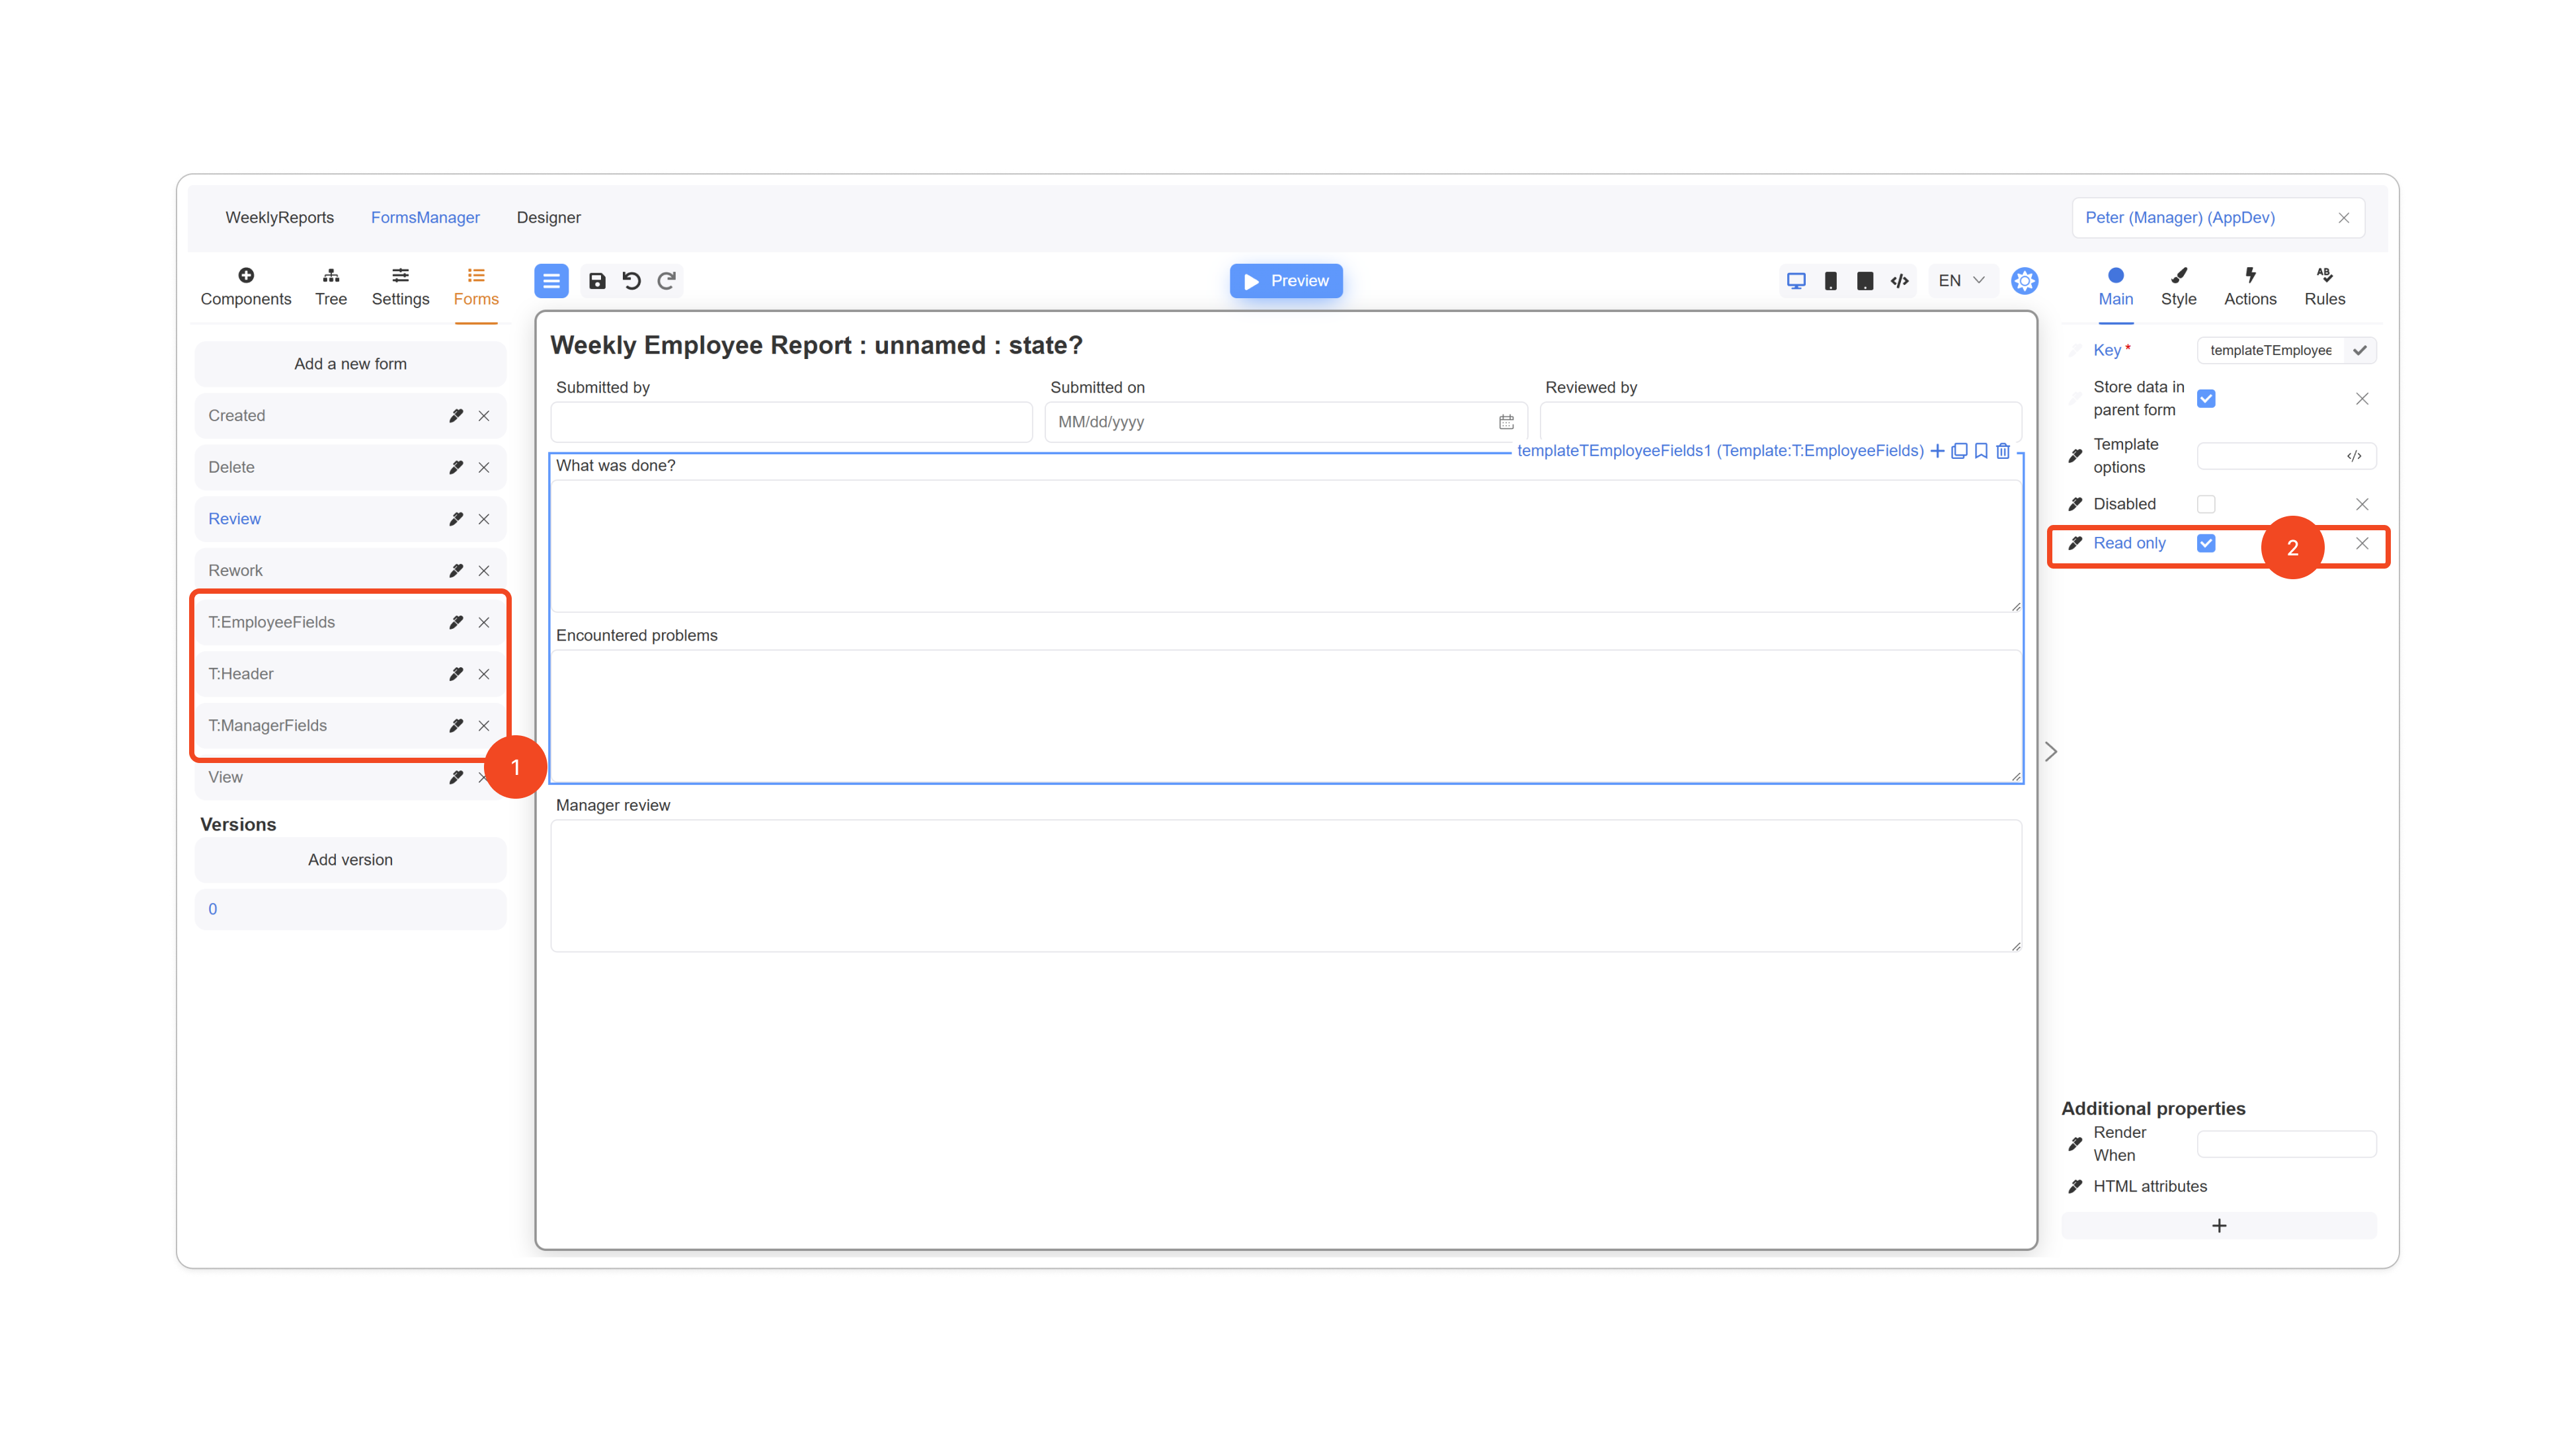
Task: Click the save form icon
Action: point(597,281)
